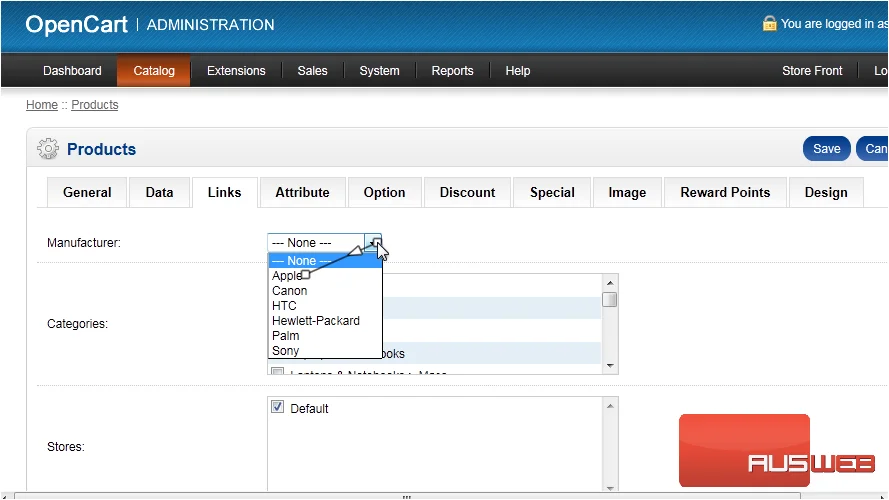Choose Canon as manufacturer

[x=325, y=291]
